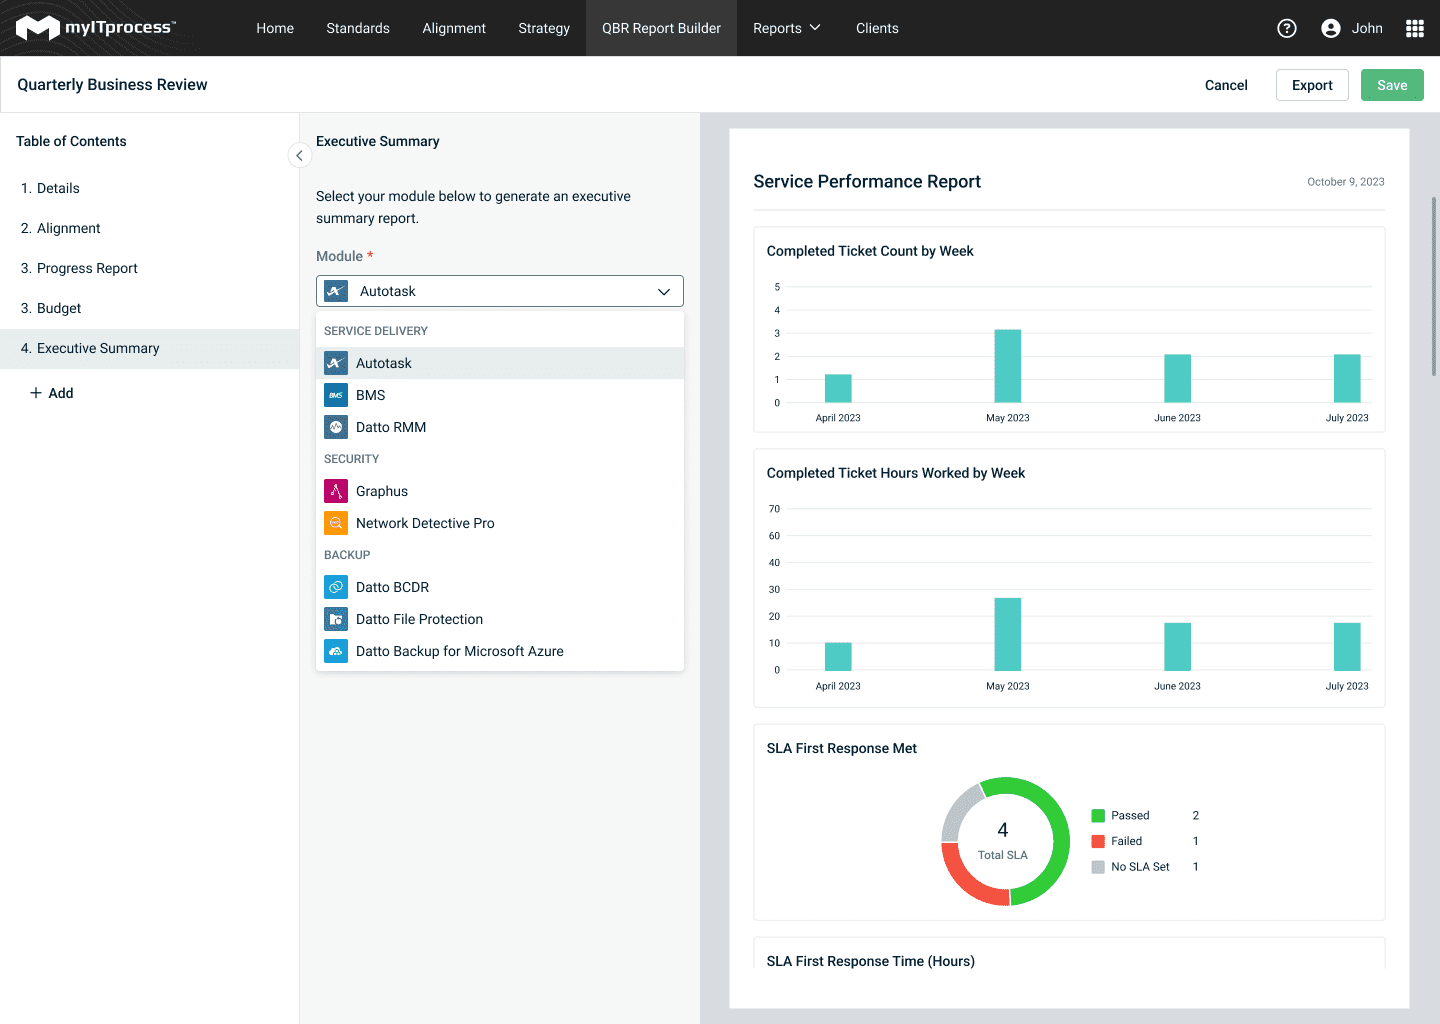The image size is (1440, 1024).
Task: Switch to the Standards tab
Action: 358,28
